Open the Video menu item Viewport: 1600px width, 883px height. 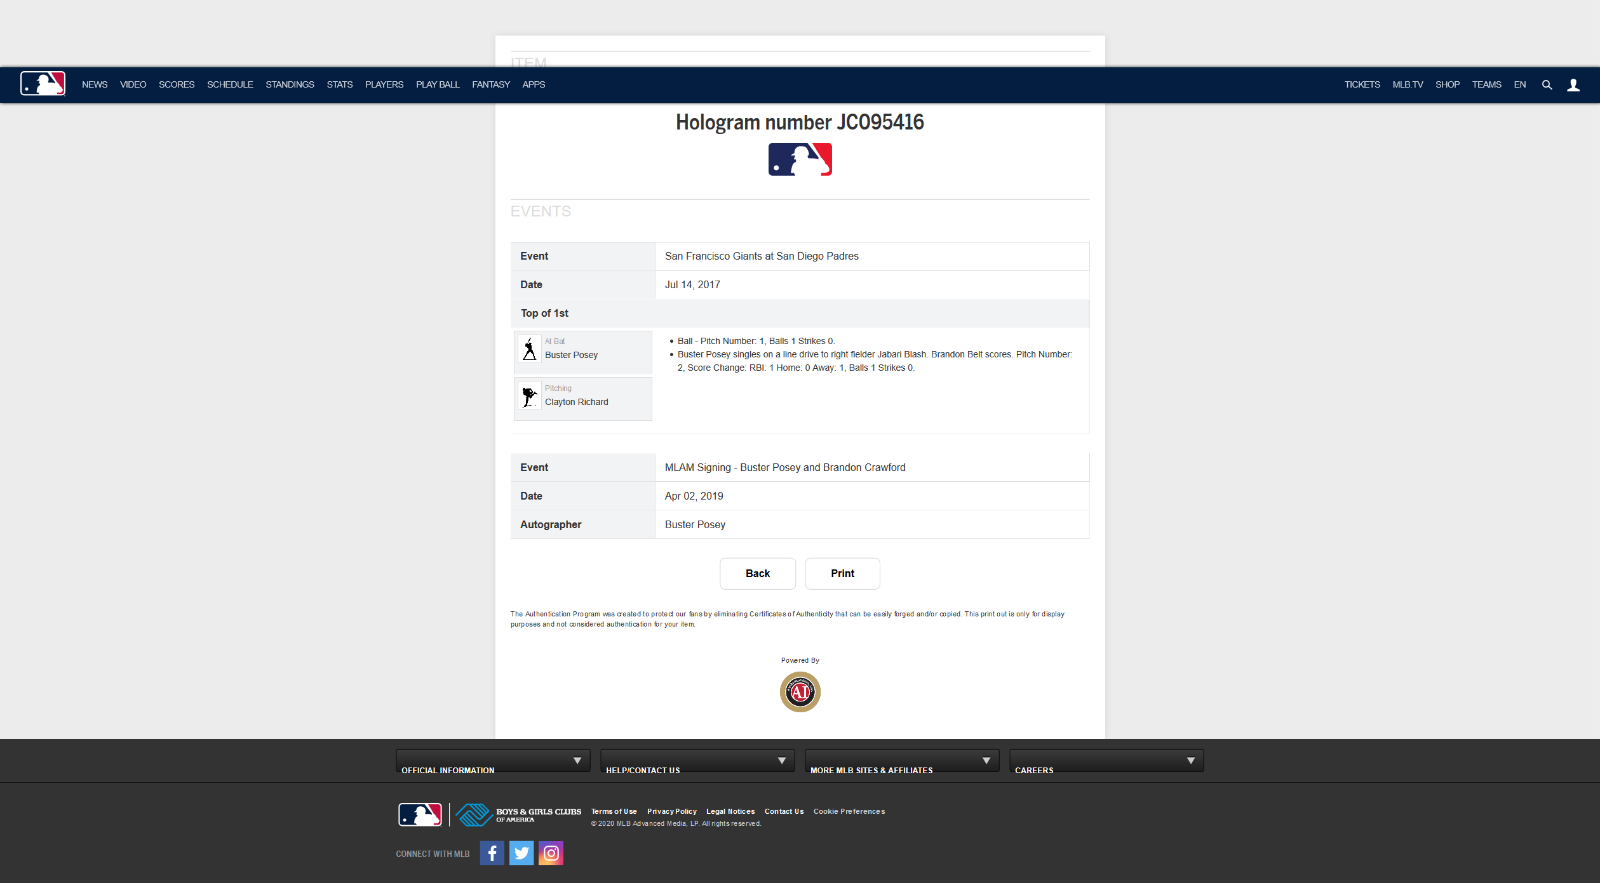click(x=133, y=85)
